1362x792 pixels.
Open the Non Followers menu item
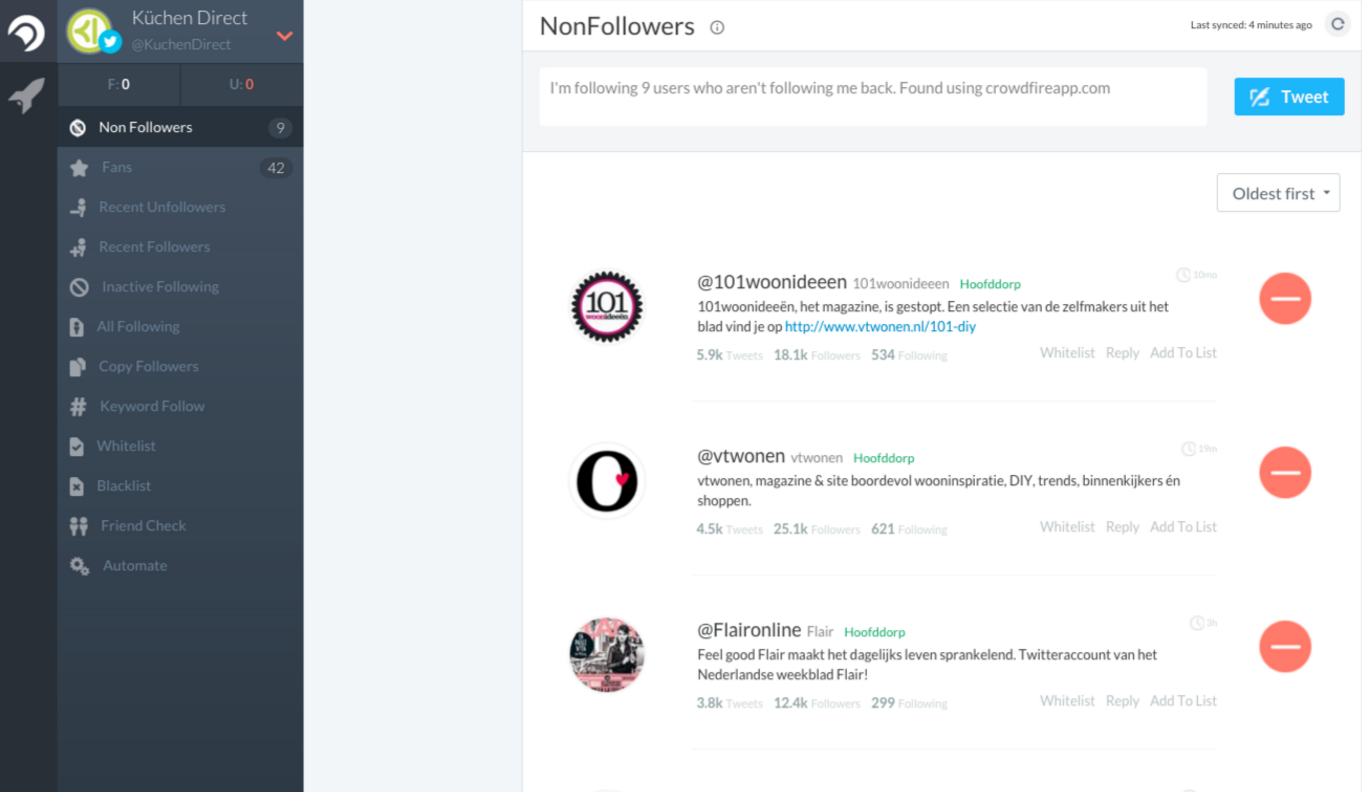tap(180, 127)
